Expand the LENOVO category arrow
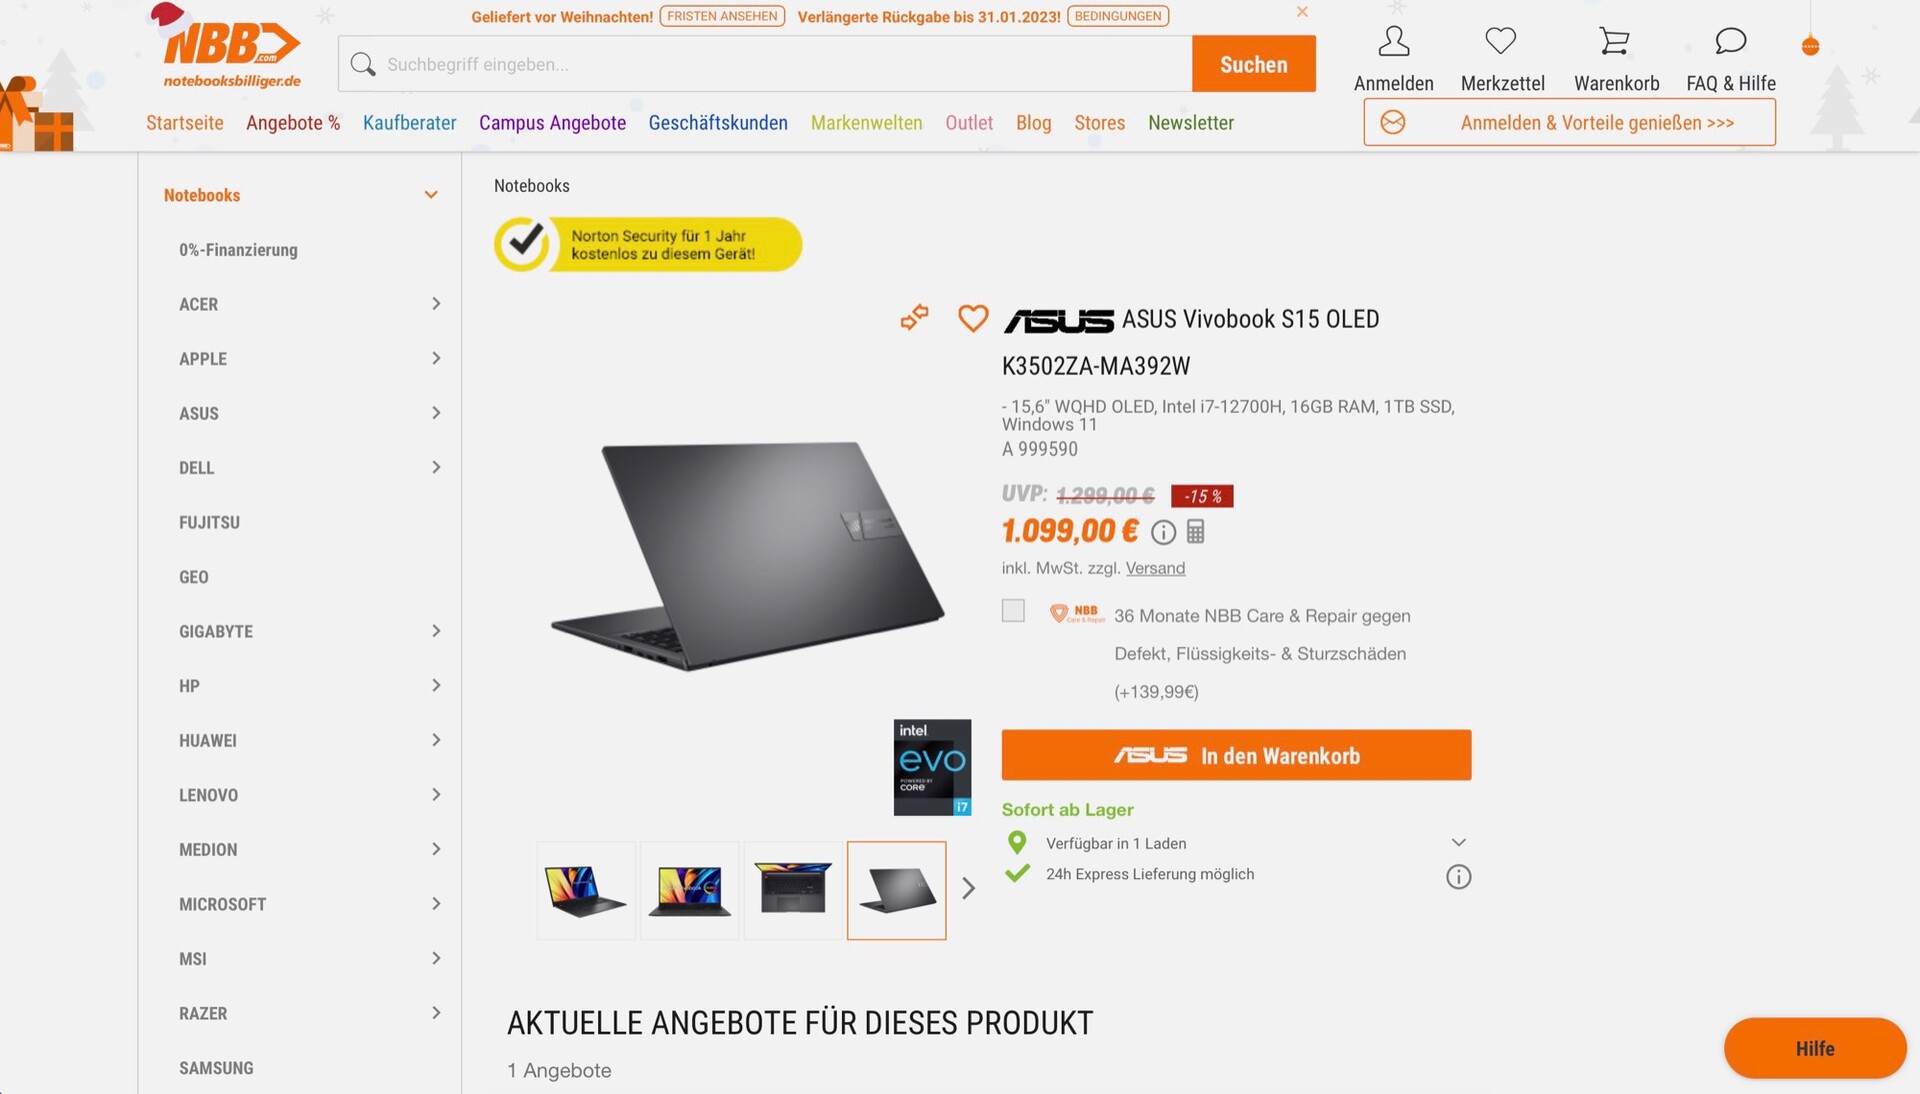Screen dimensions: 1920x1094 coord(436,795)
